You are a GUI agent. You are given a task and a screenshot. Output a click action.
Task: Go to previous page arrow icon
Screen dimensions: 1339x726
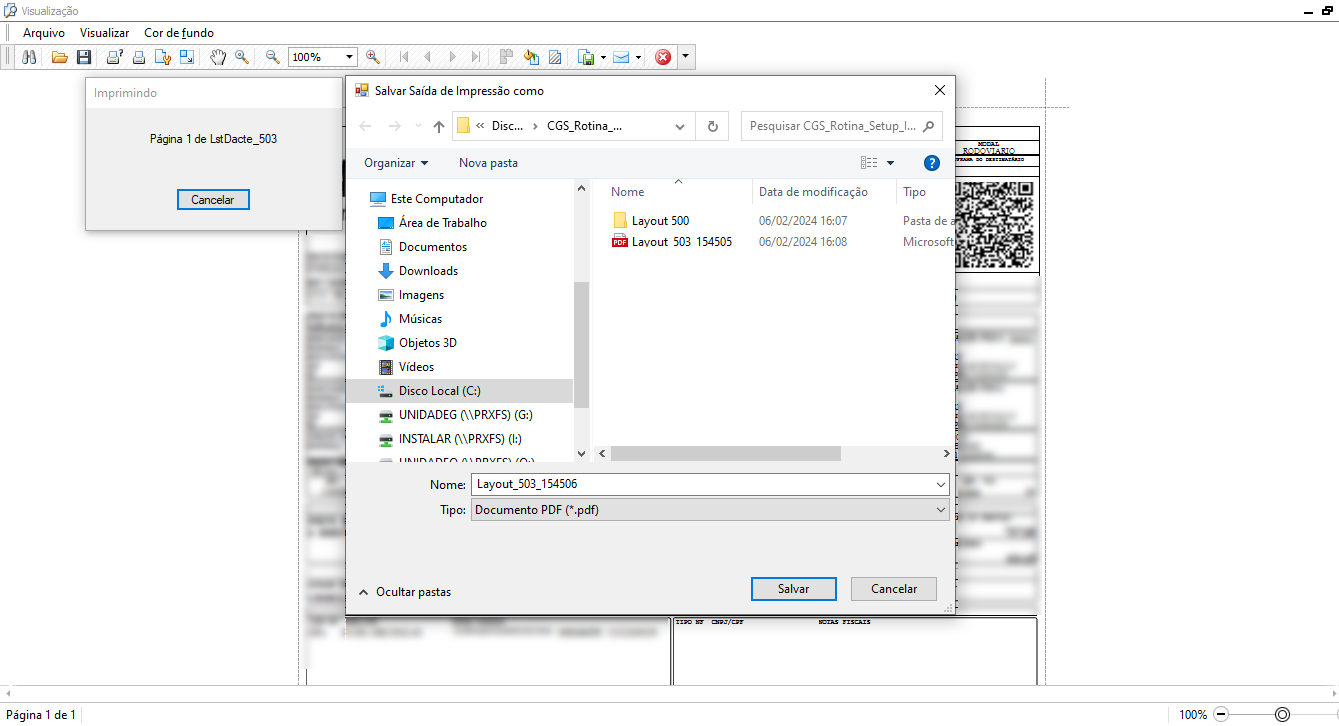point(428,57)
